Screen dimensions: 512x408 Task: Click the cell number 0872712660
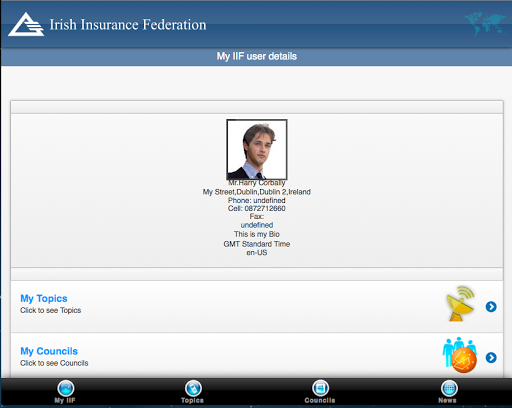[x=265, y=209]
